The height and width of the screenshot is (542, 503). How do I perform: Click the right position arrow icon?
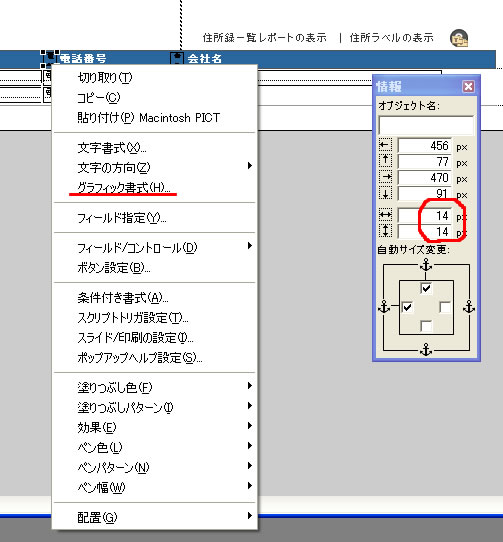click(385, 177)
